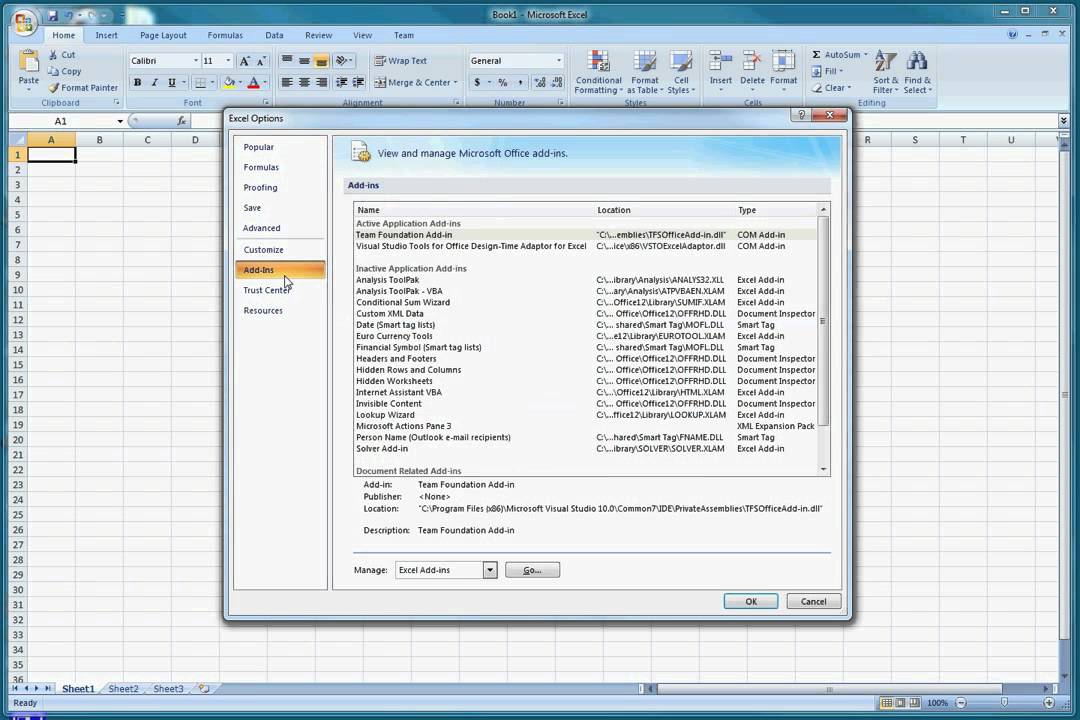Viewport: 1080px width, 720px height.
Task: Click the Align Text Left icon
Action: [x=287, y=82]
